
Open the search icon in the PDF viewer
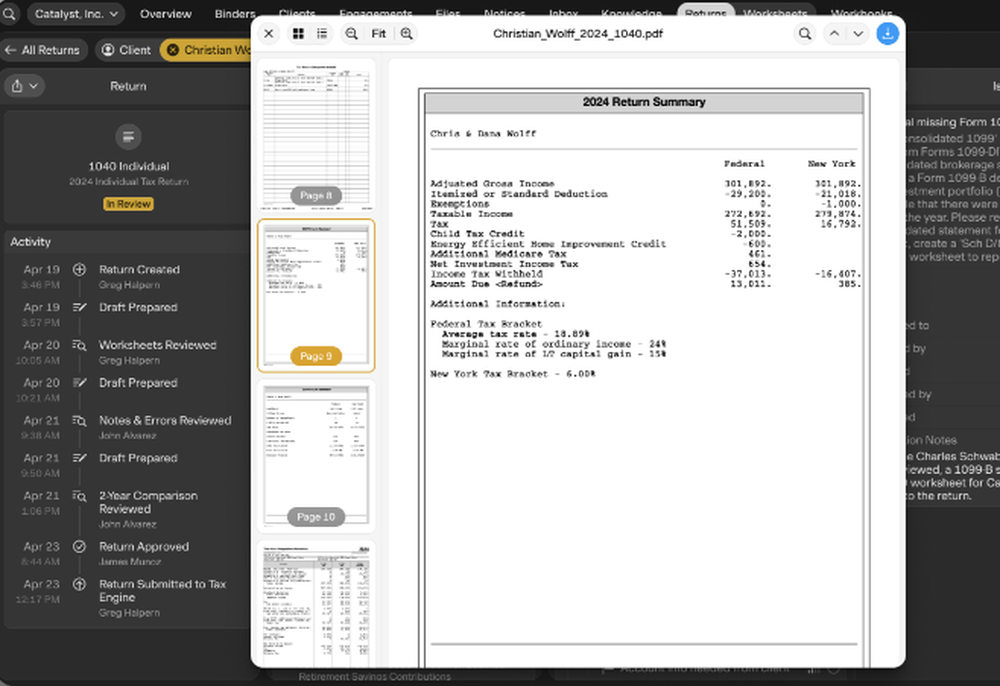(805, 33)
